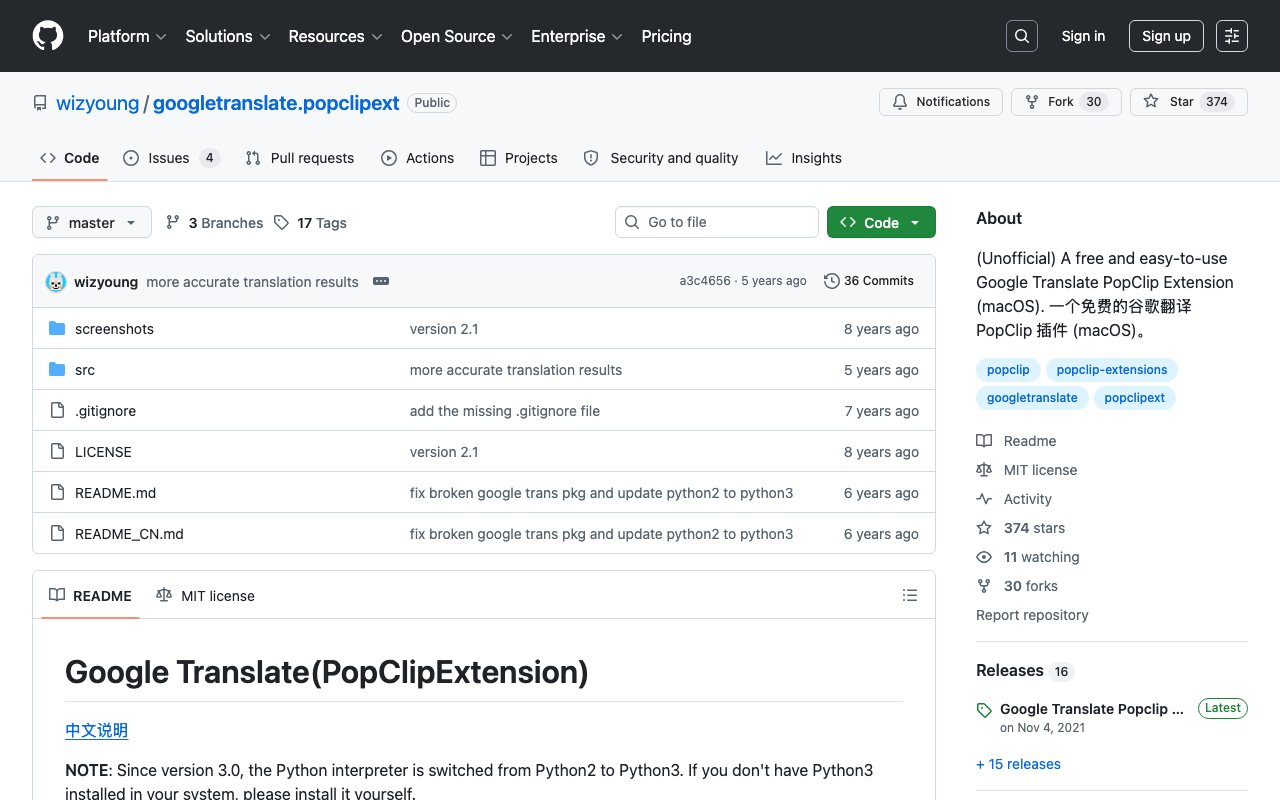This screenshot has width=1280, height=800.
Task: Open the green Code dropdown
Action: [x=881, y=222]
